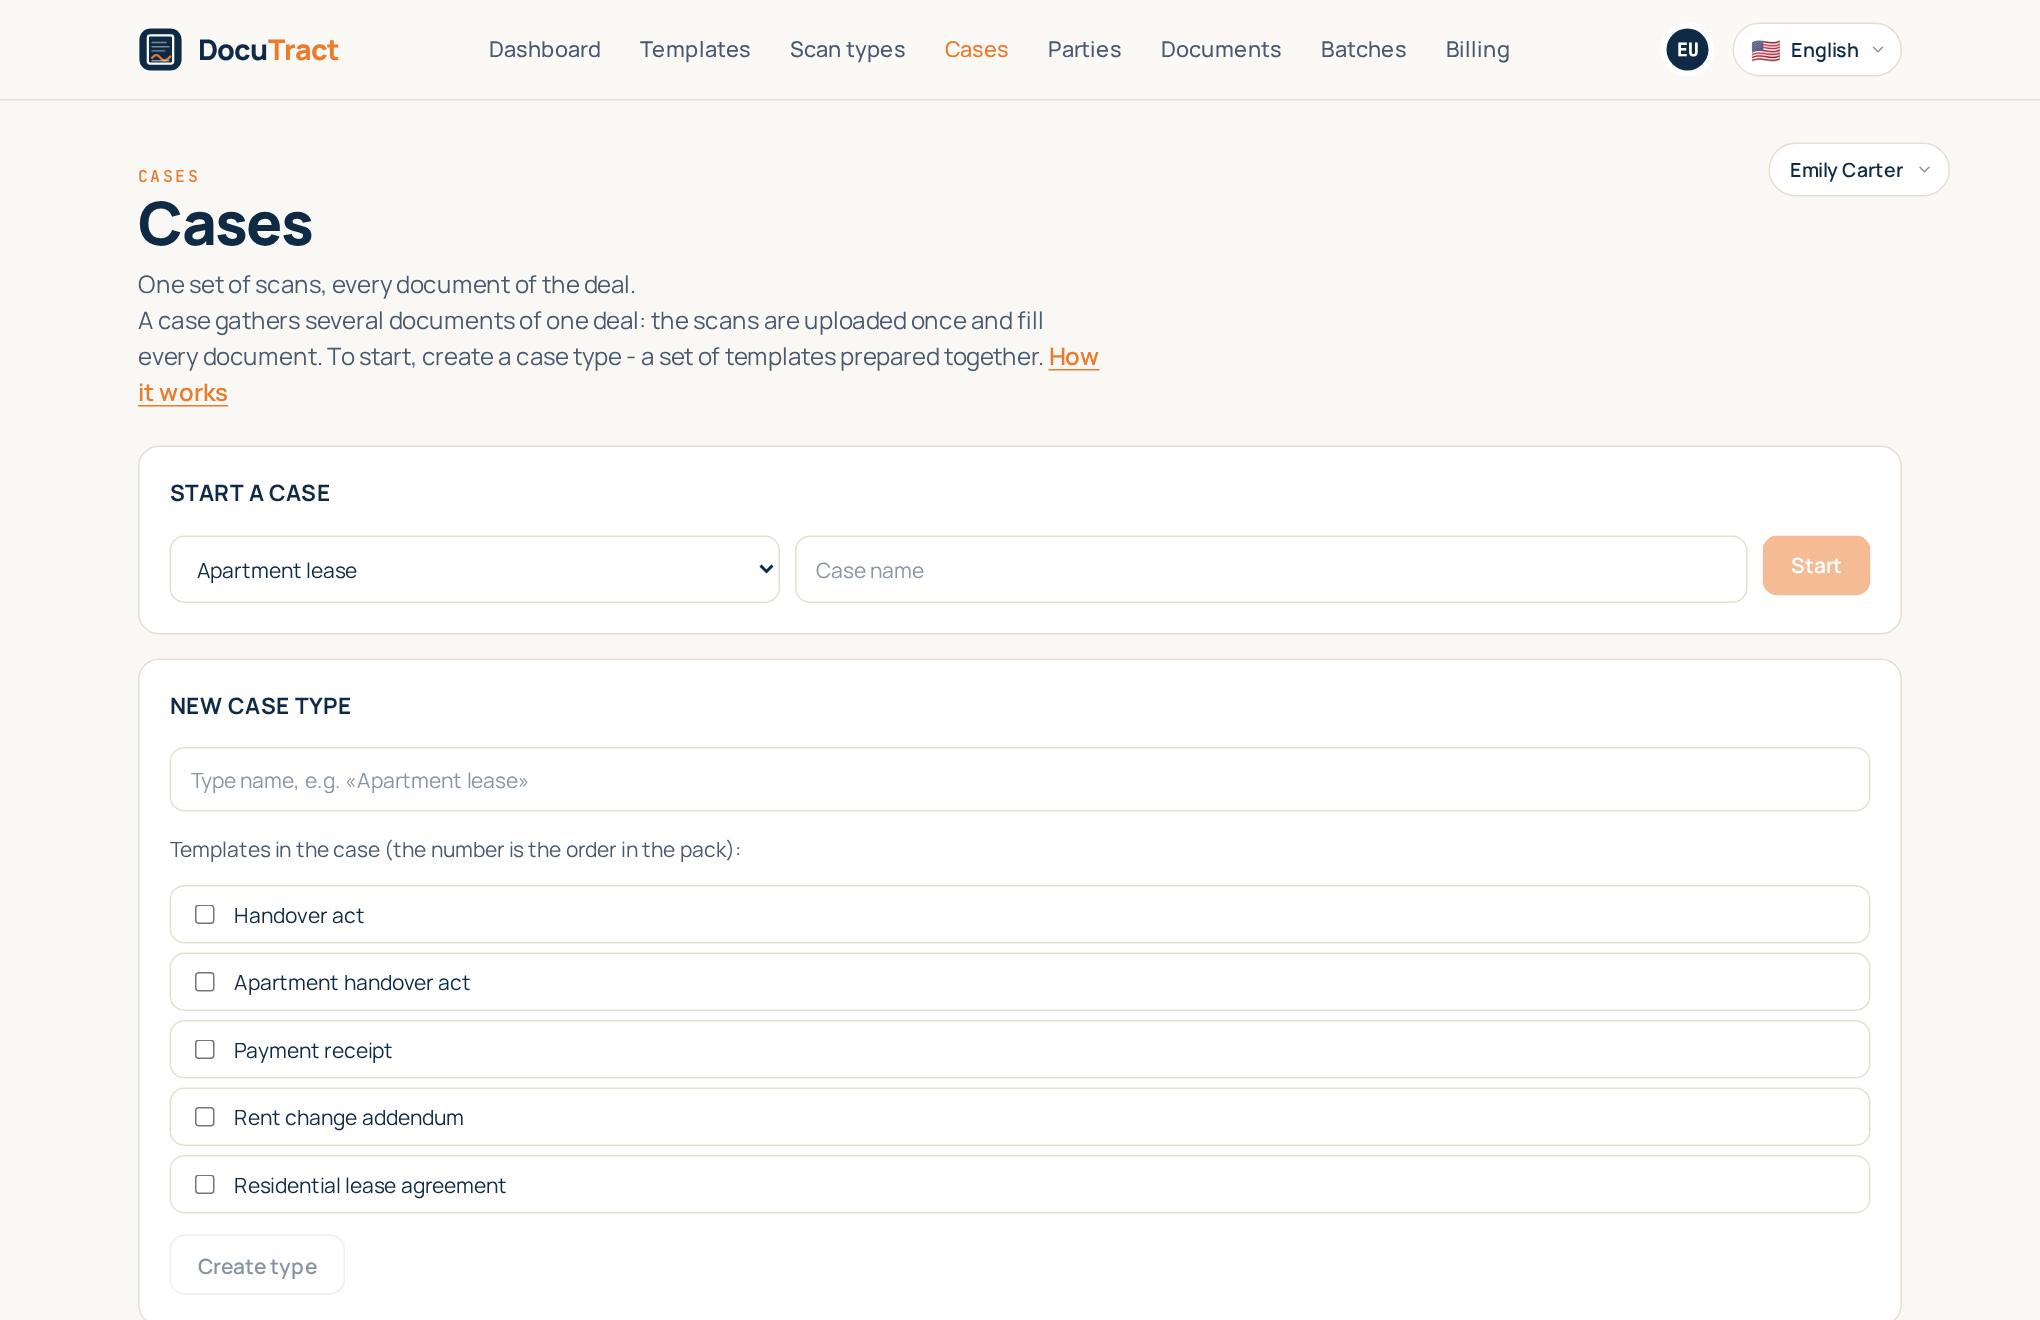Check the Residential lease agreement box
This screenshot has width=2040, height=1320.
205,1185
